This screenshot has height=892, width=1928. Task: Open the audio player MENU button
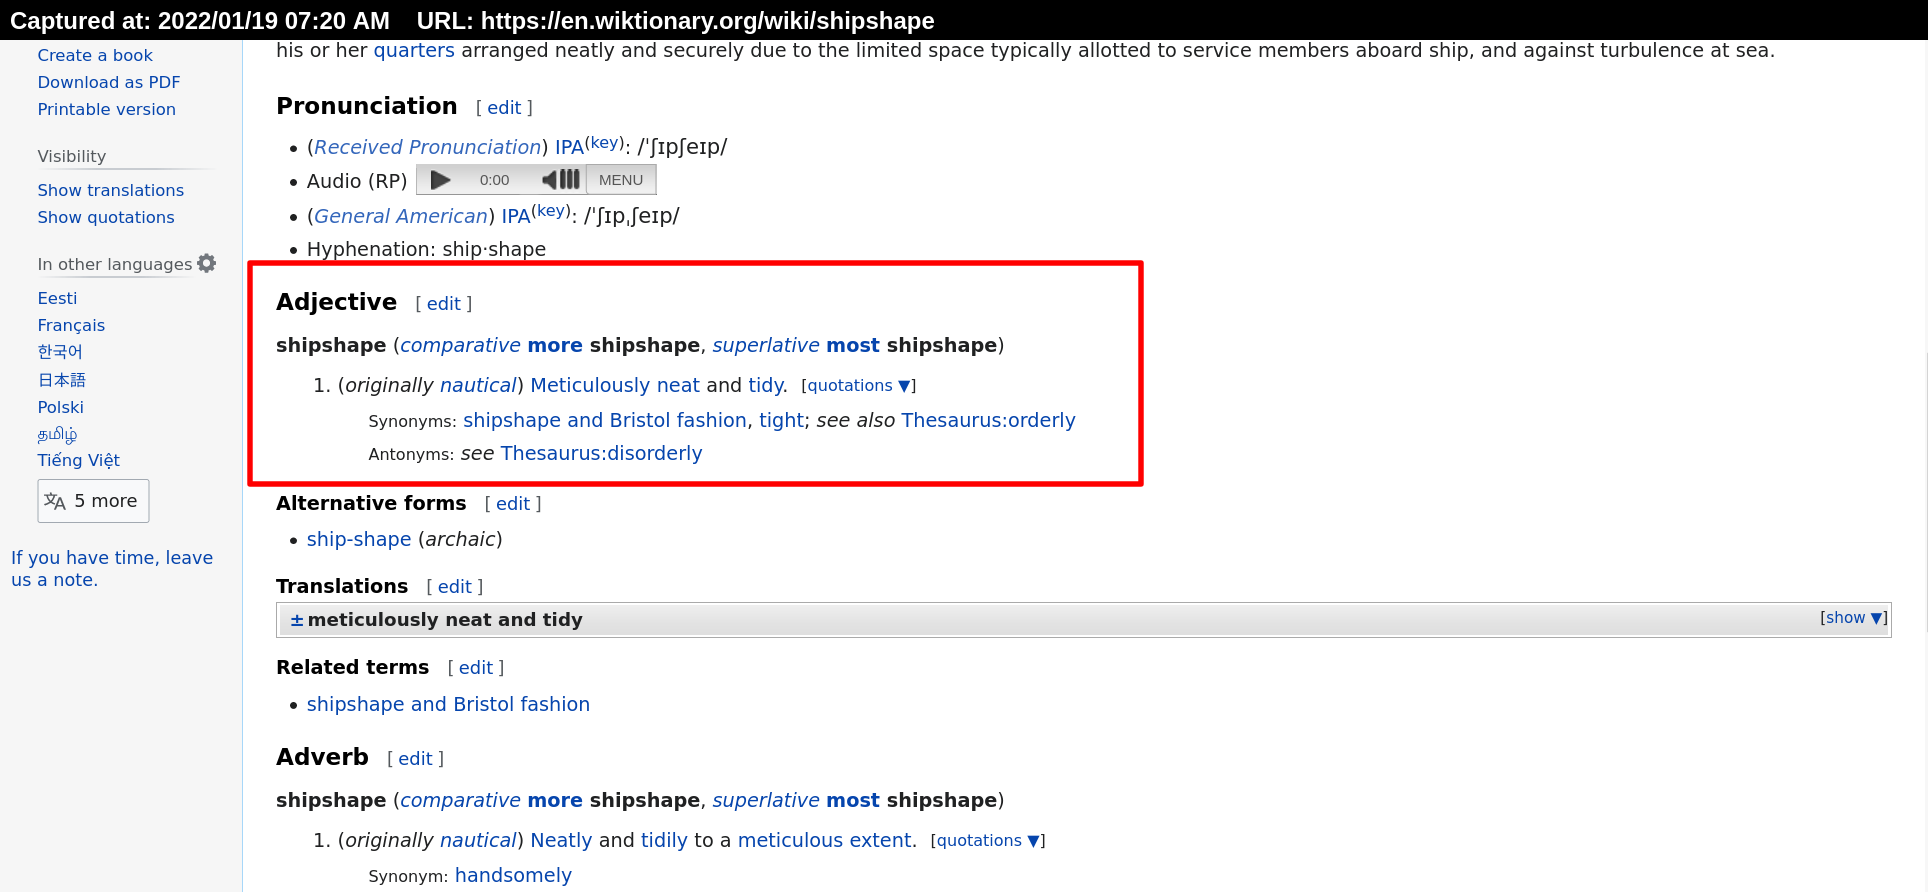click(x=621, y=180)
